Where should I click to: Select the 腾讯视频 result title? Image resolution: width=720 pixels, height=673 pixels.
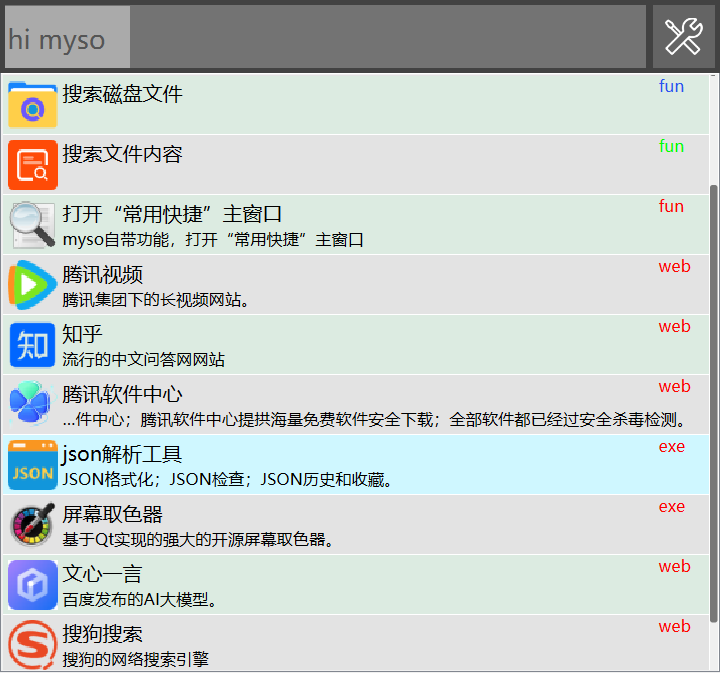coord(102,275)
